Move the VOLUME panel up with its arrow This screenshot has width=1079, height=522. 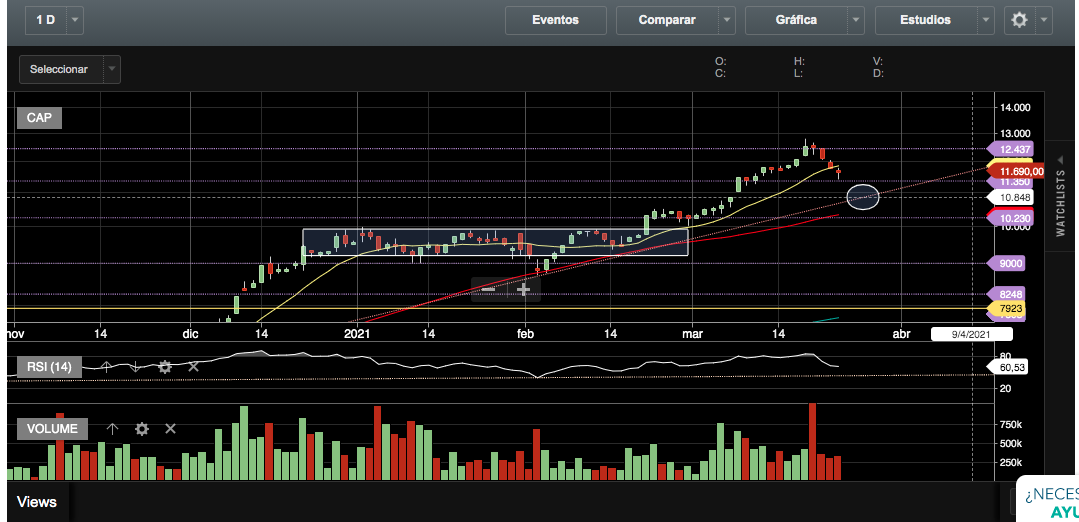click(x=113, y=429)
